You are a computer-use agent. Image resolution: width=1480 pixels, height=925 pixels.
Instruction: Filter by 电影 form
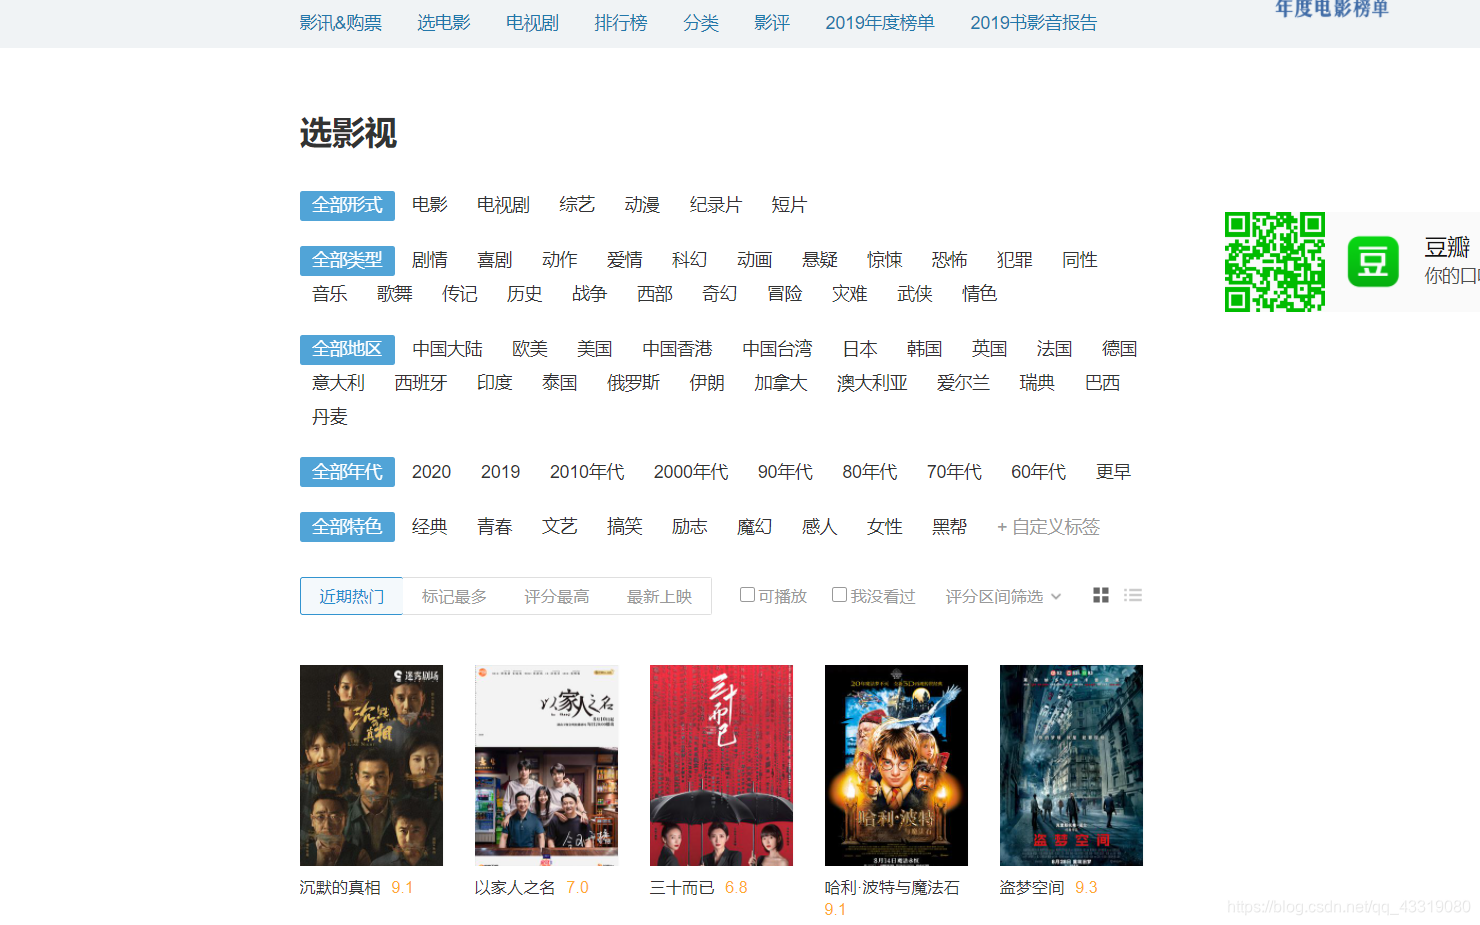430,205
